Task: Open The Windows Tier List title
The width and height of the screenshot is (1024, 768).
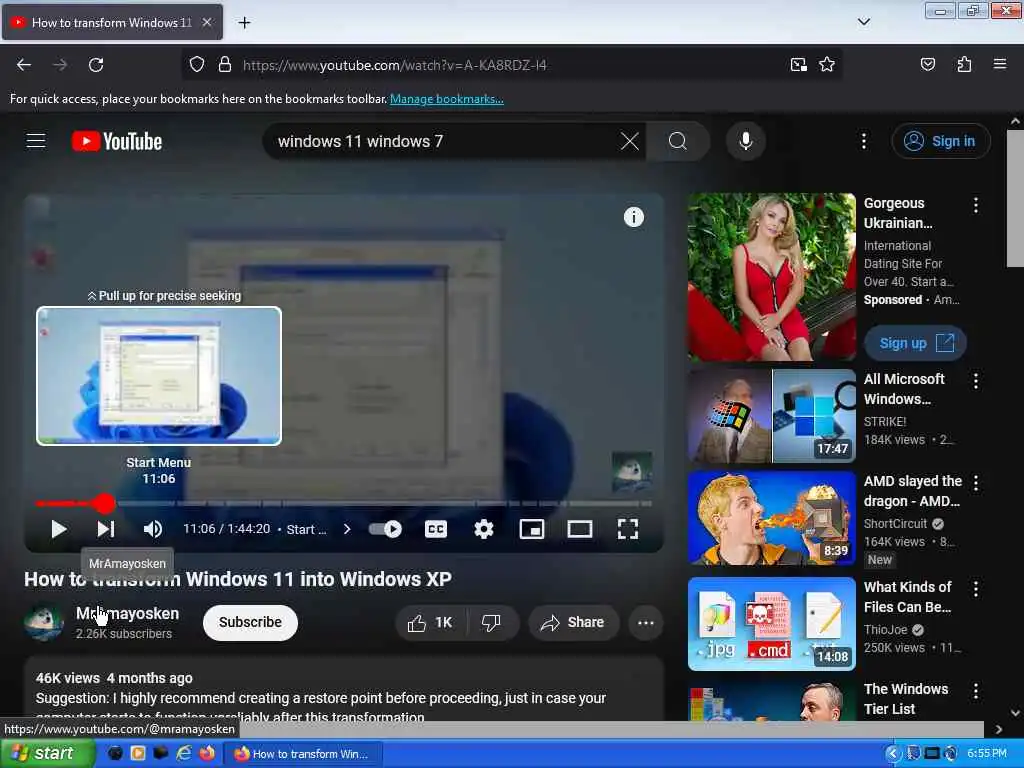Action: (906, 699)
